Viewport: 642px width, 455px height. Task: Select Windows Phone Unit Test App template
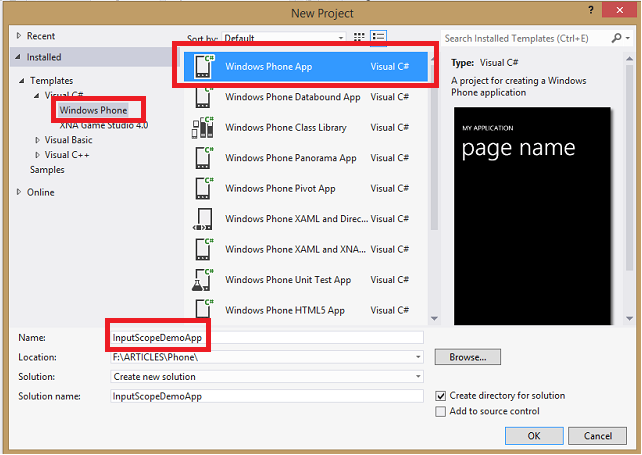[x=305, y=280]
